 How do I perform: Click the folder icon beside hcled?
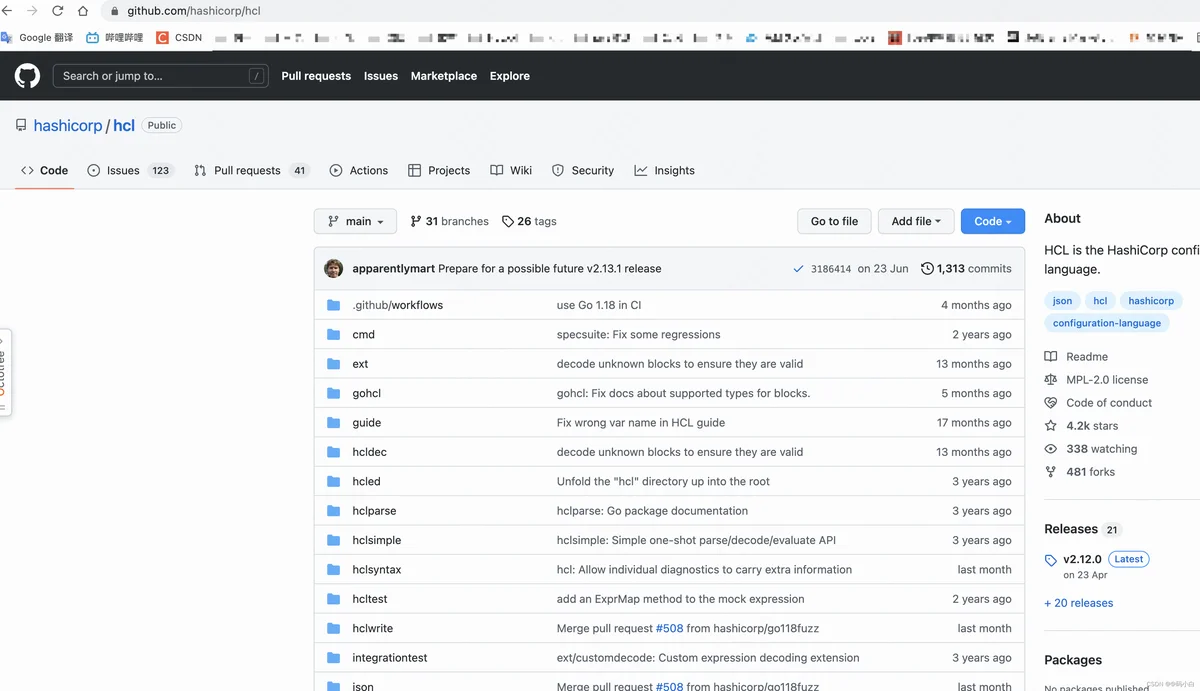(x=334, y=481)
